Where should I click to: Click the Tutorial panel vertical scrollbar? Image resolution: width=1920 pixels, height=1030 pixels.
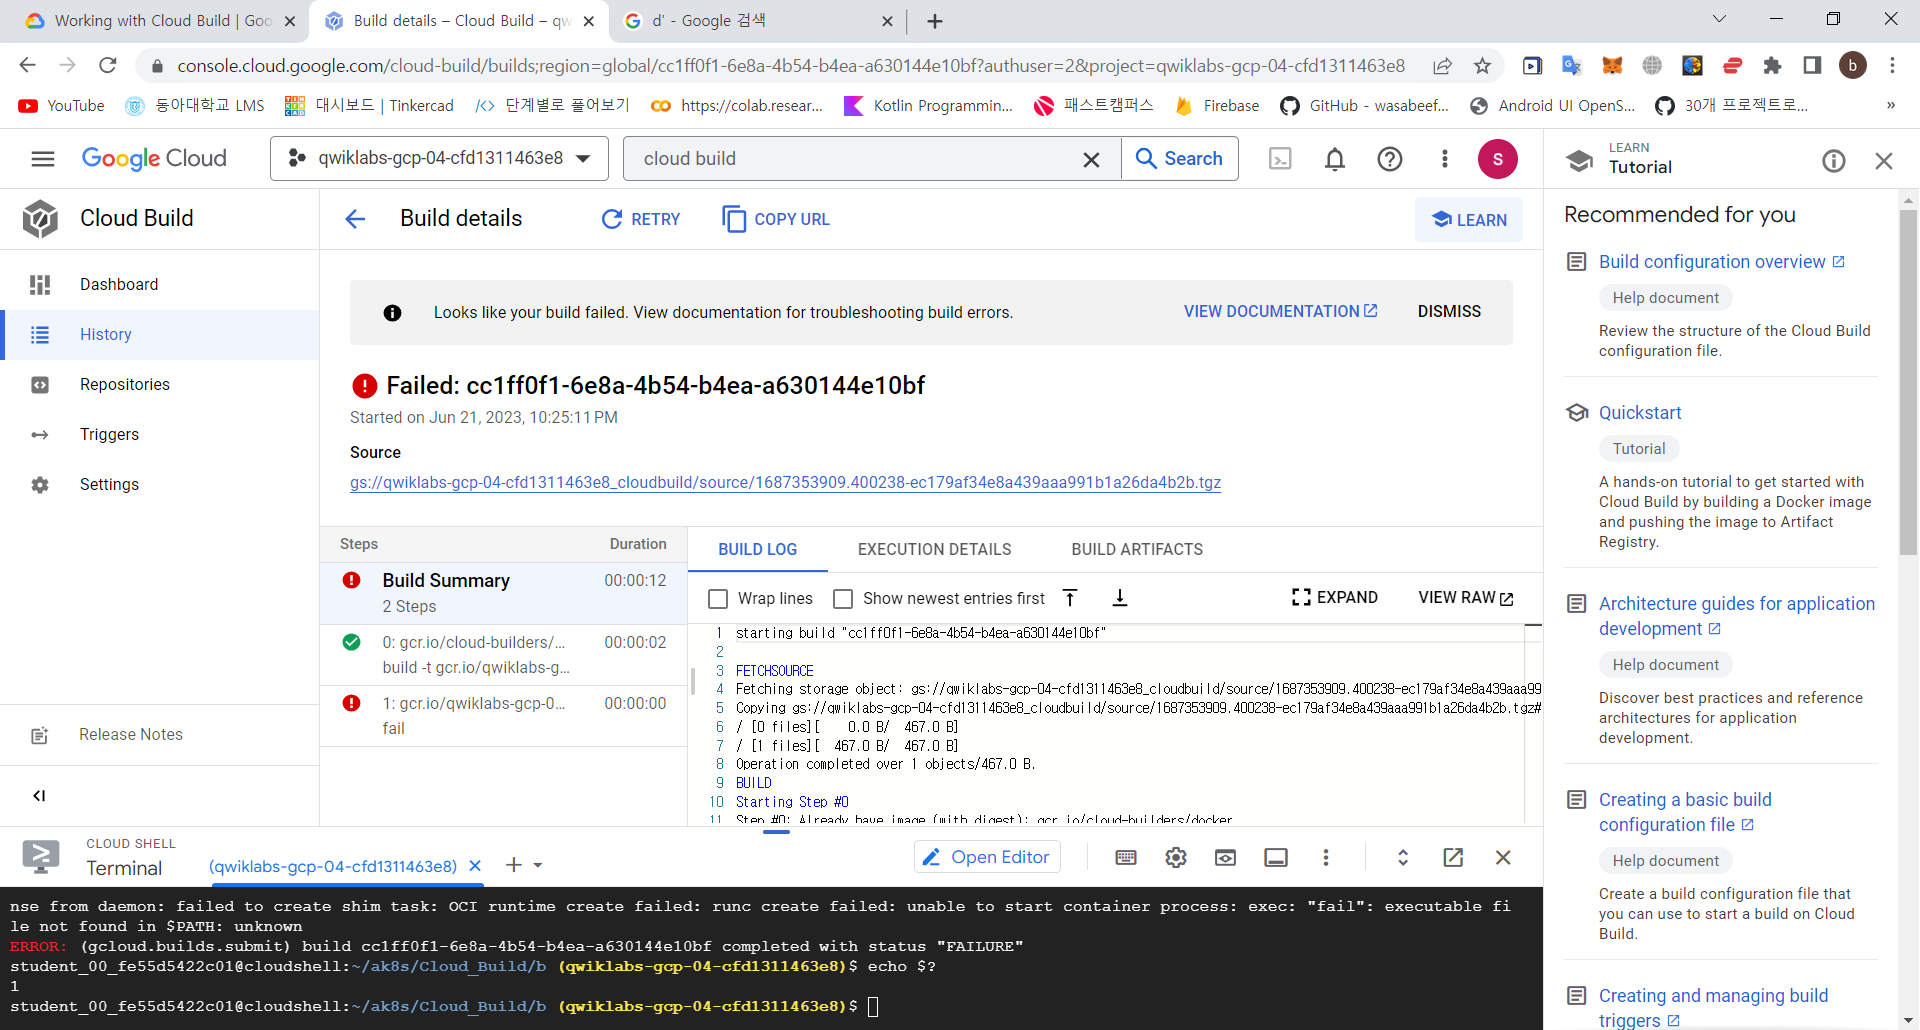point(1908,380)
